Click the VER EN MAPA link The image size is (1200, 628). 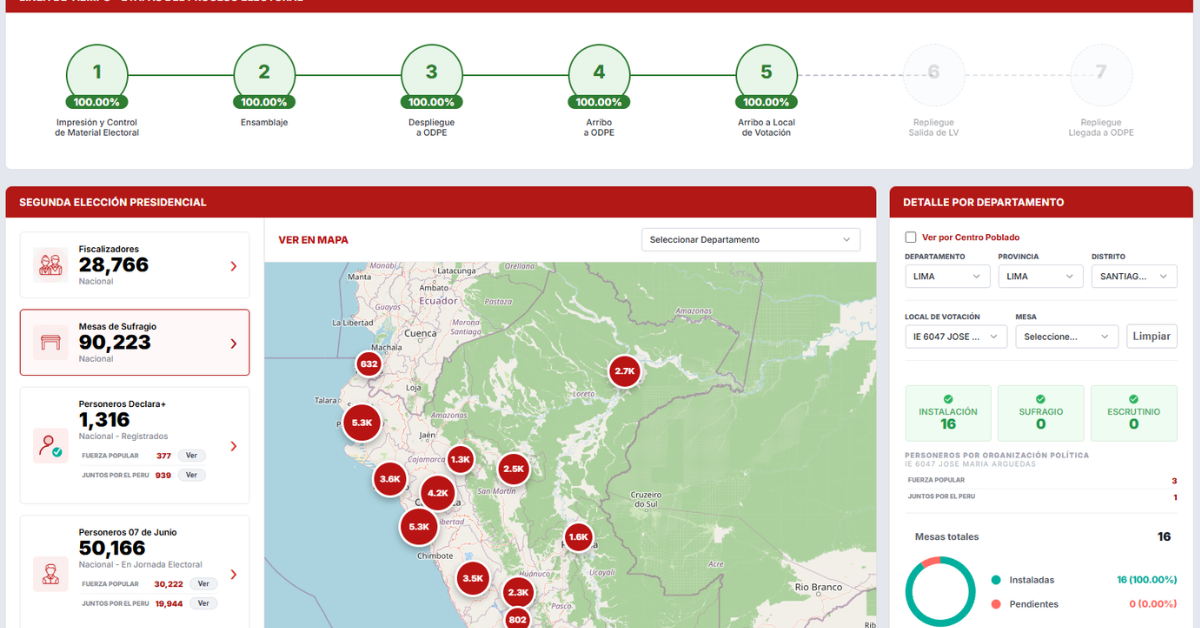tap(313, 240)
